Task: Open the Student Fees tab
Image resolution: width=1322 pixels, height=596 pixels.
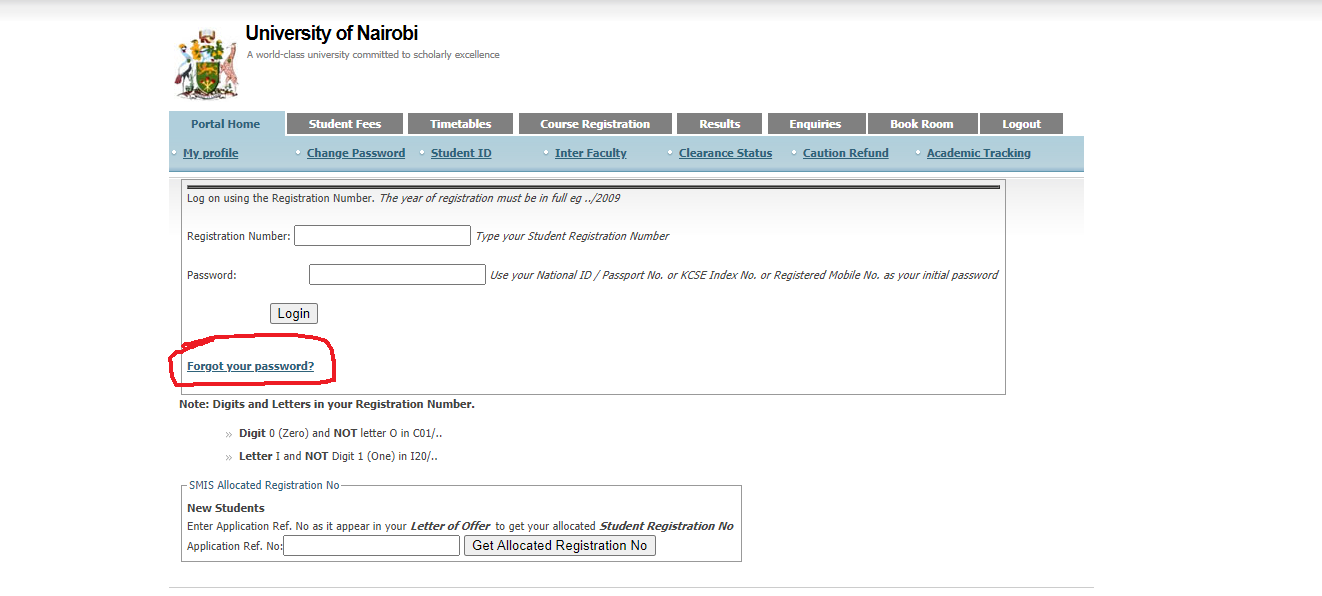Action: 345,124
